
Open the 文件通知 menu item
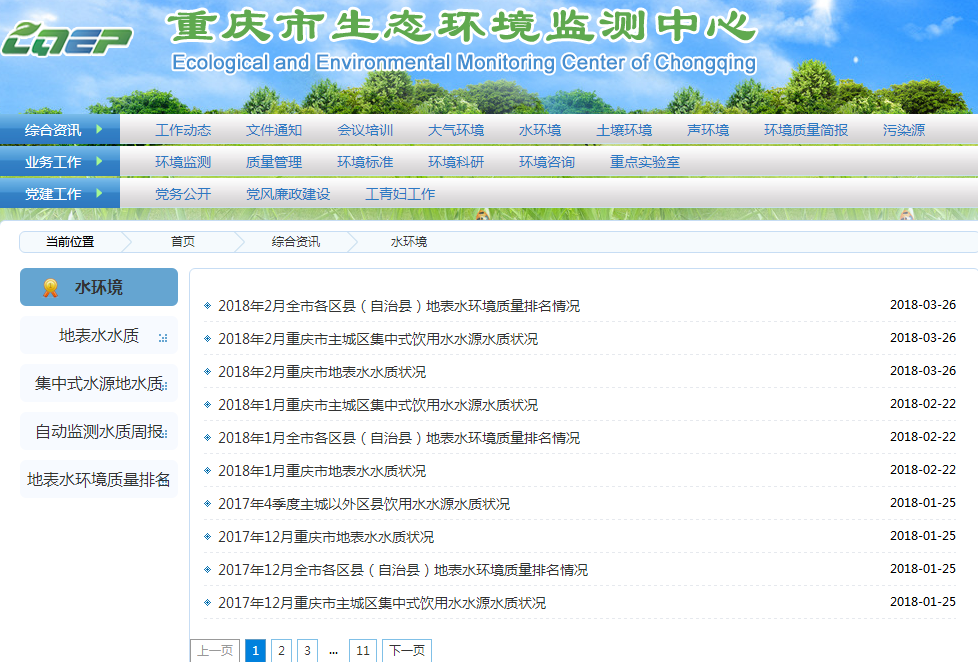point(274,130)
